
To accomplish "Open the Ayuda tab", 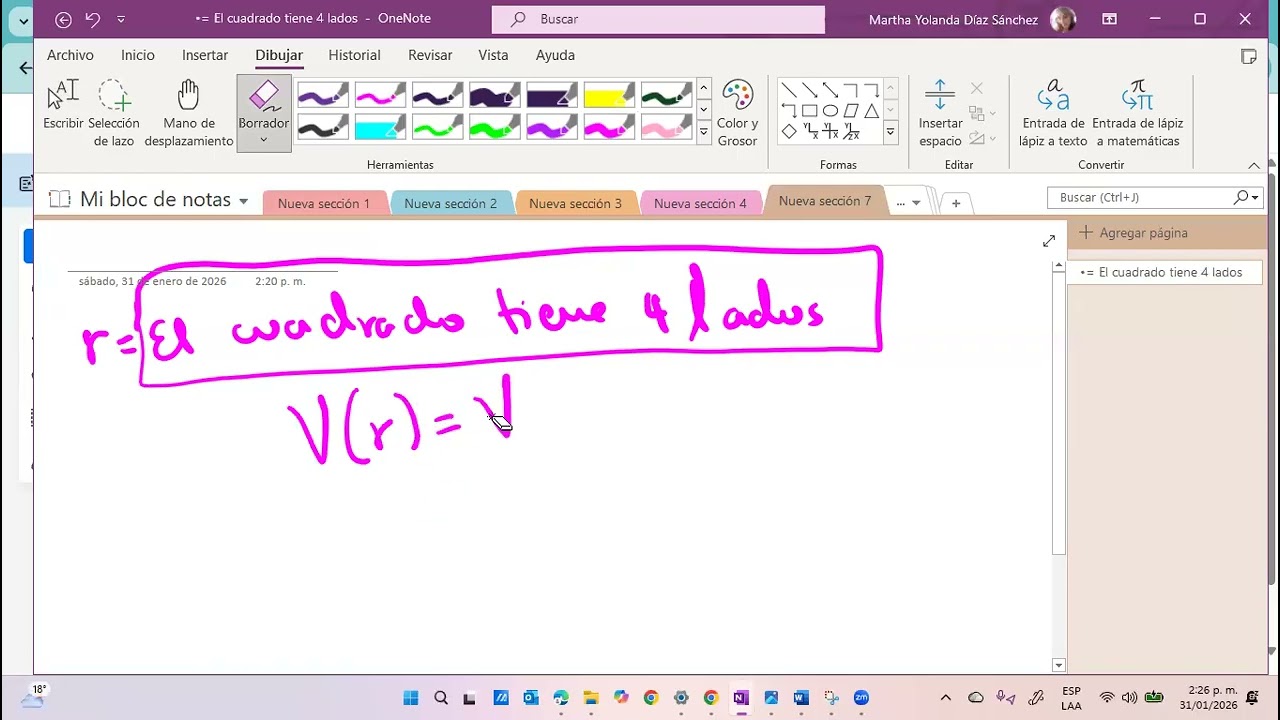I will (x=555, y=56).
